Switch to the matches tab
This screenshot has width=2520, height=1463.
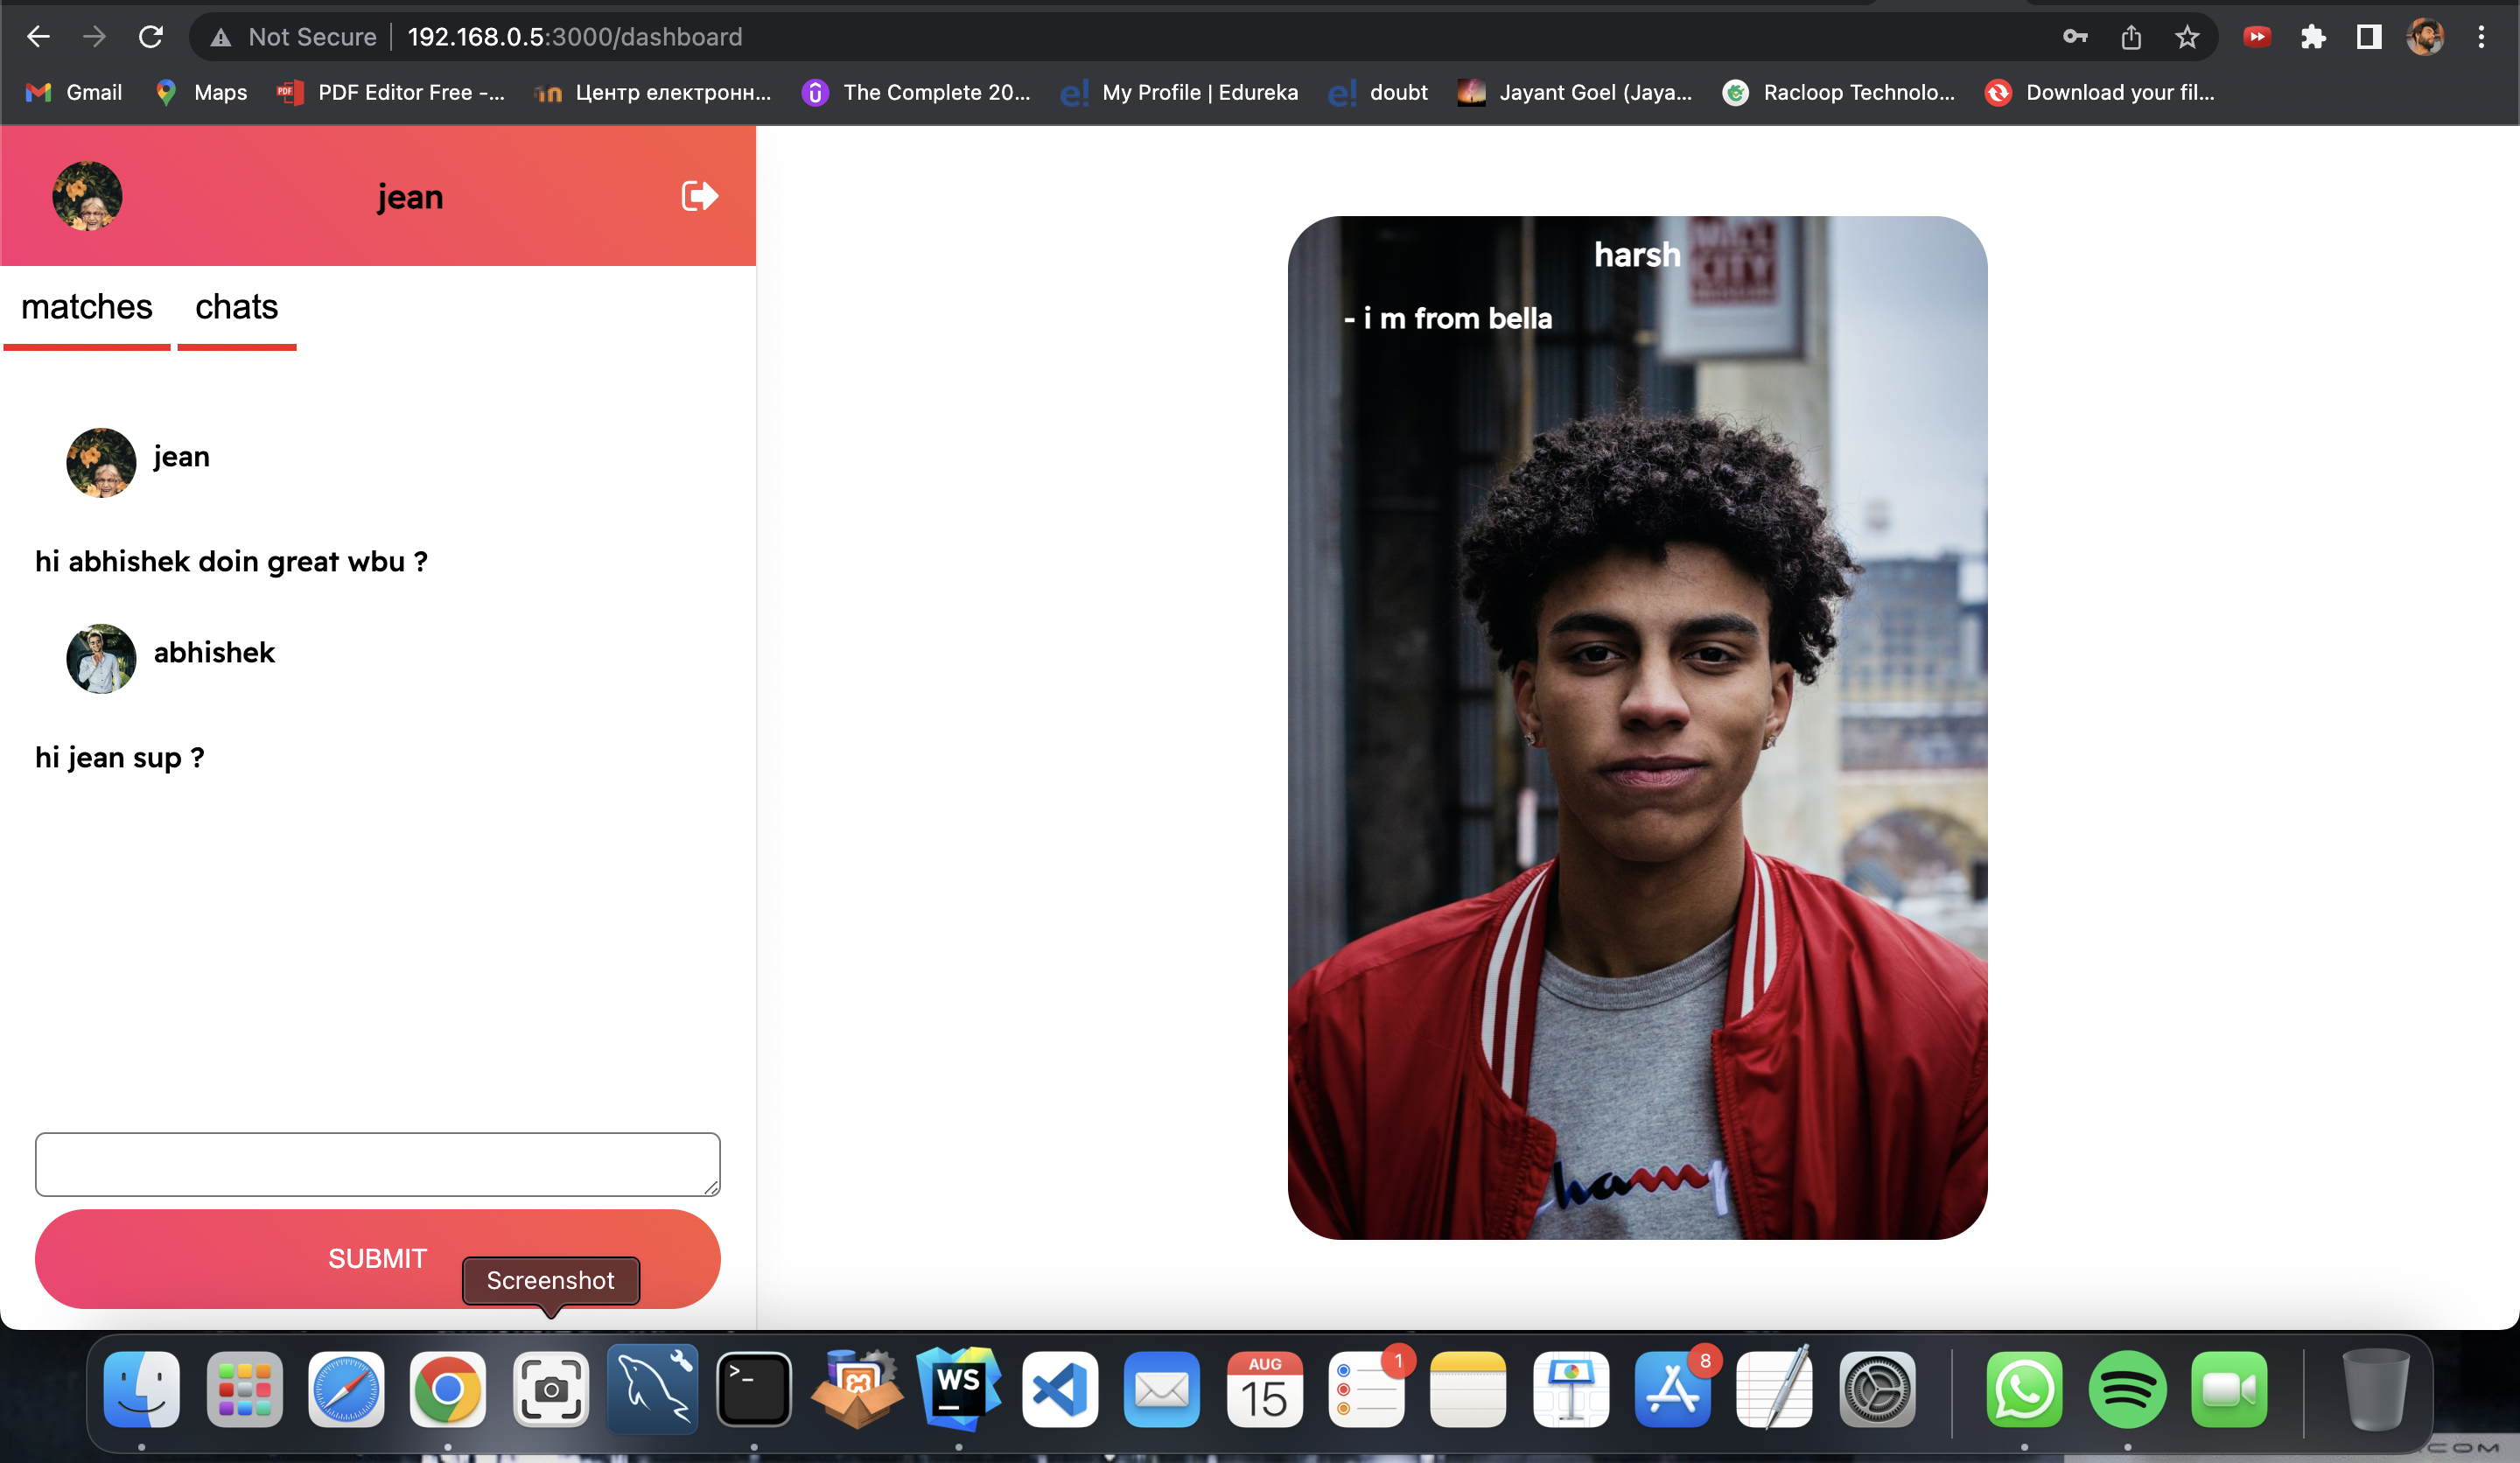click(87, 307)
